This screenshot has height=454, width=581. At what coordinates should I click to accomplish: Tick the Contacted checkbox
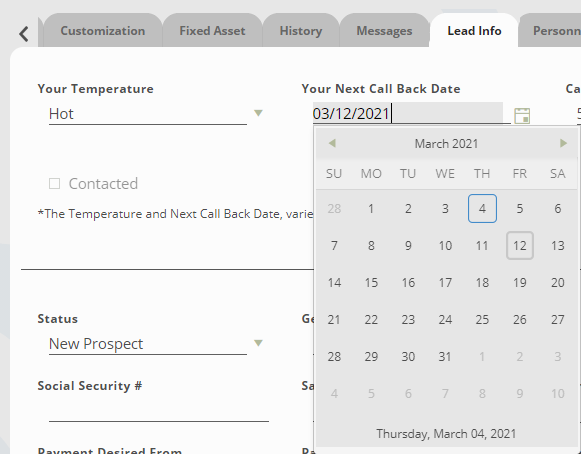(54, 183)
